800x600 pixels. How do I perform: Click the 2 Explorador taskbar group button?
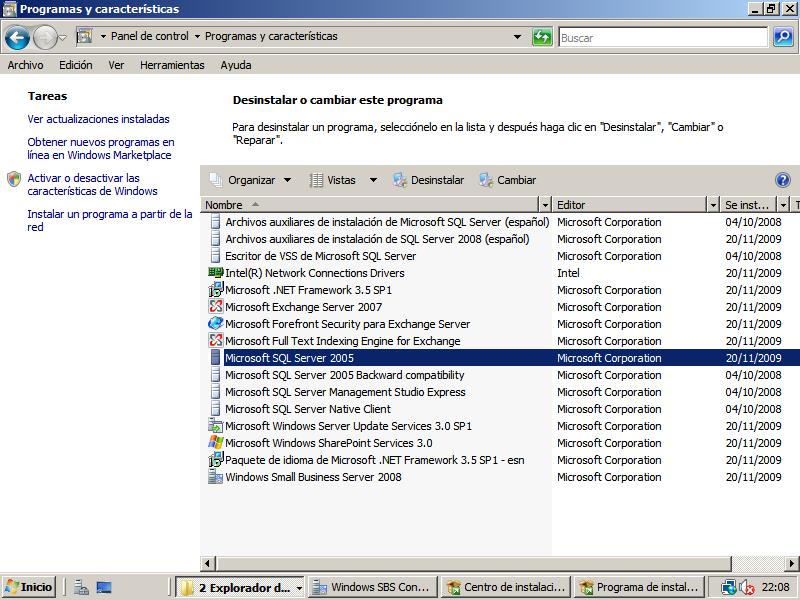coord(240,587)
